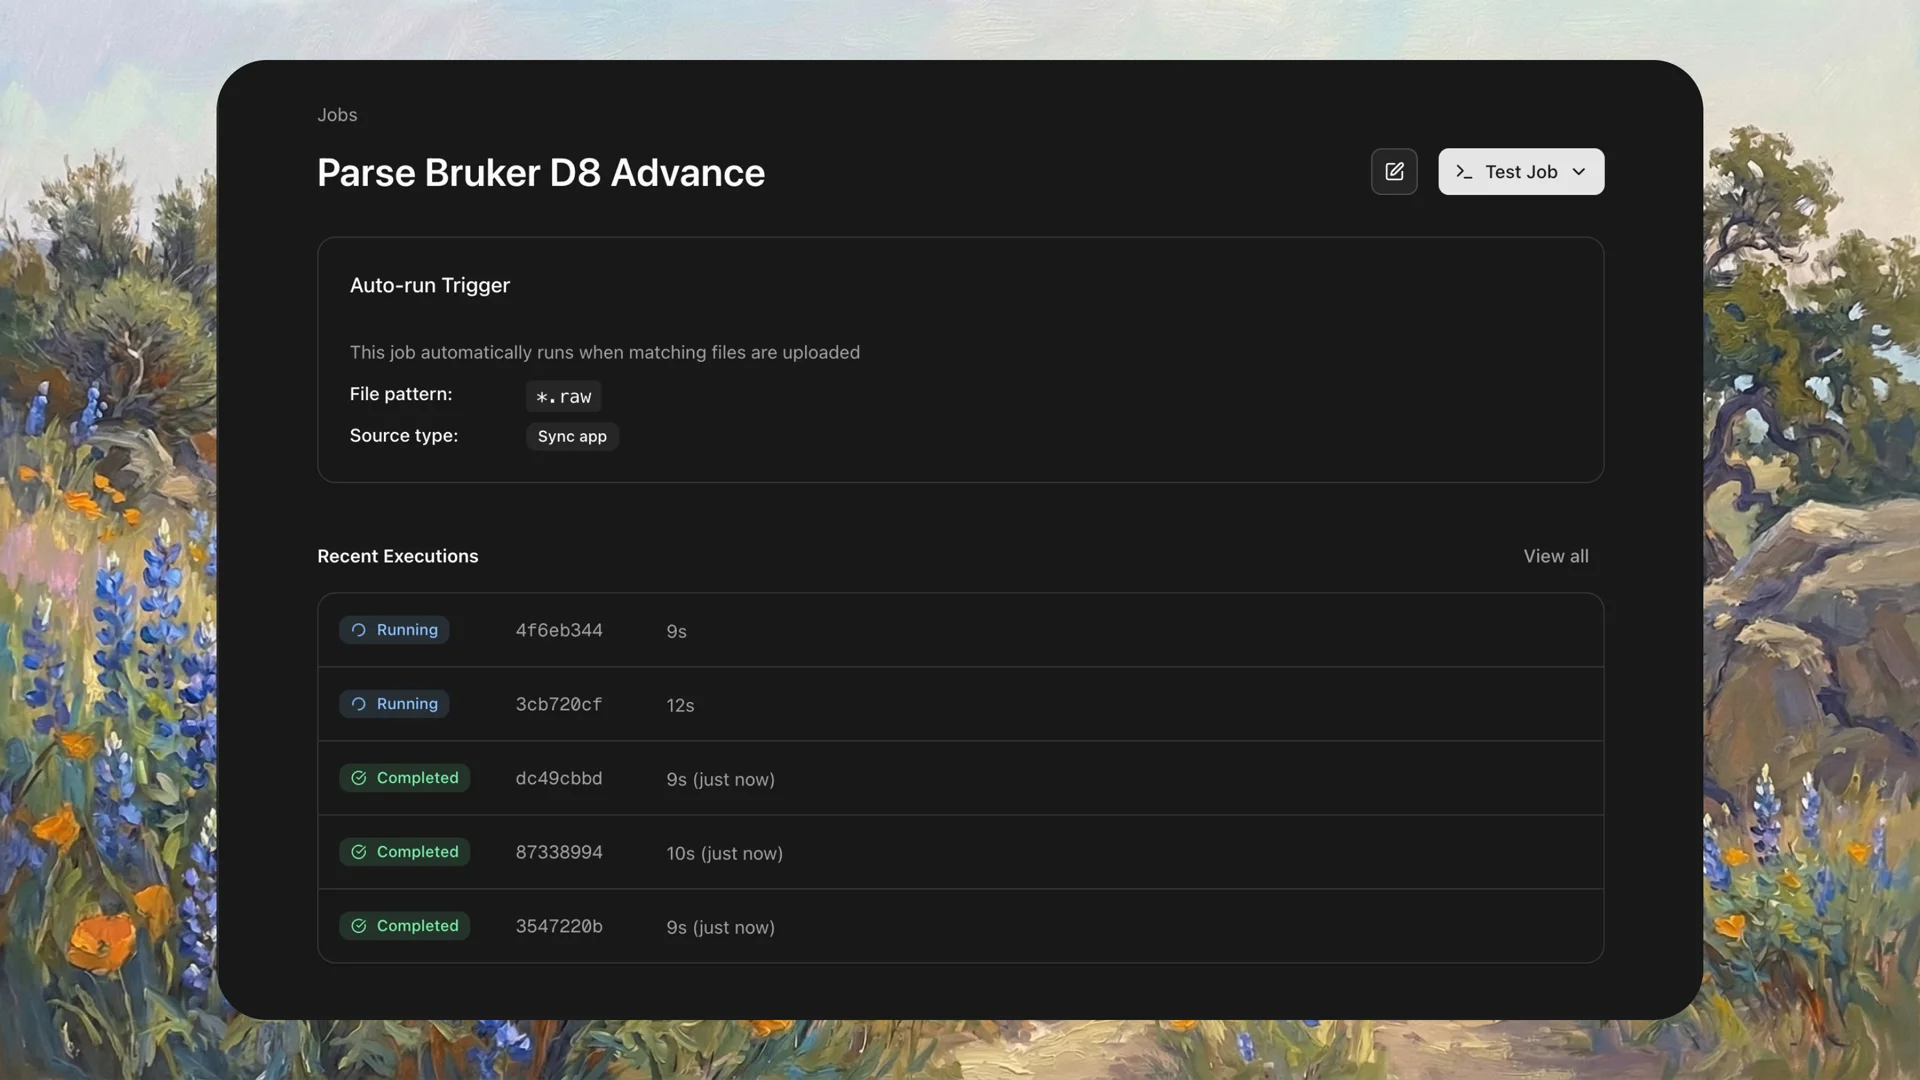Click the spinner icon on execution 4f6eb344
1920x1080 pixels.
(359, 630)
